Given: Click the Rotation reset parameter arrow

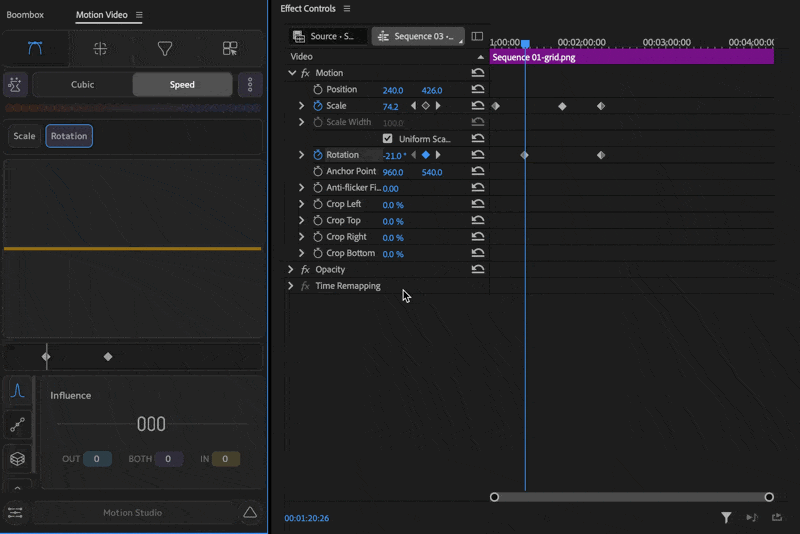Looking at the screenshot, I should point(478,155).
